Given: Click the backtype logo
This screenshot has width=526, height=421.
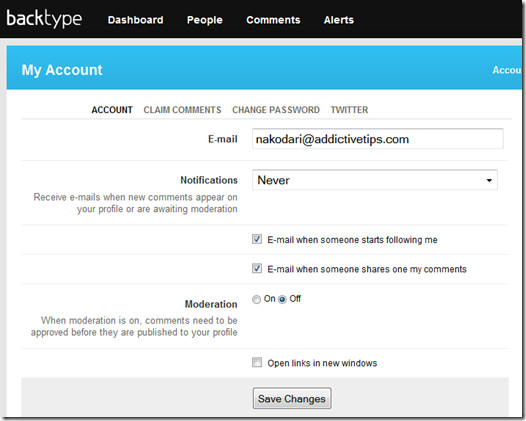Looking at the screenshot, I should 44,19.
